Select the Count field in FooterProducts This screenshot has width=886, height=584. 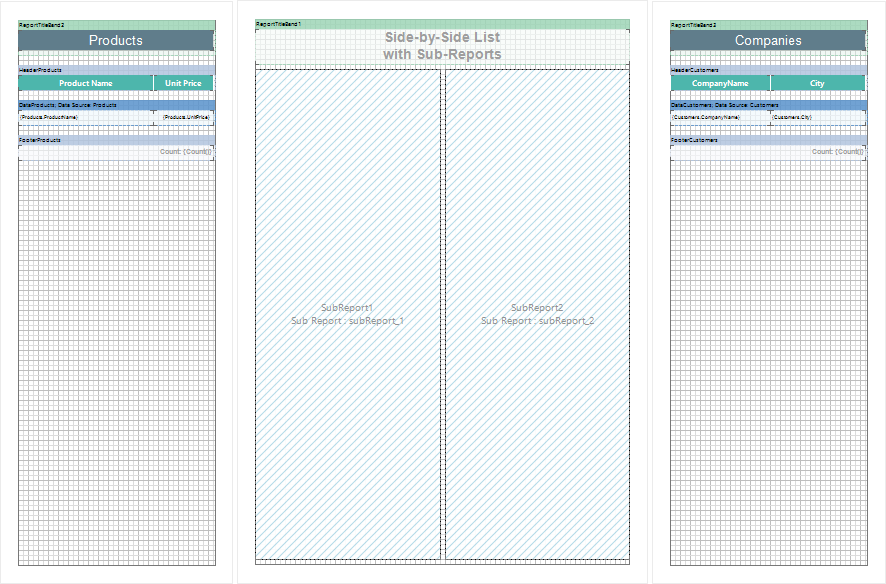click(185, 152)
